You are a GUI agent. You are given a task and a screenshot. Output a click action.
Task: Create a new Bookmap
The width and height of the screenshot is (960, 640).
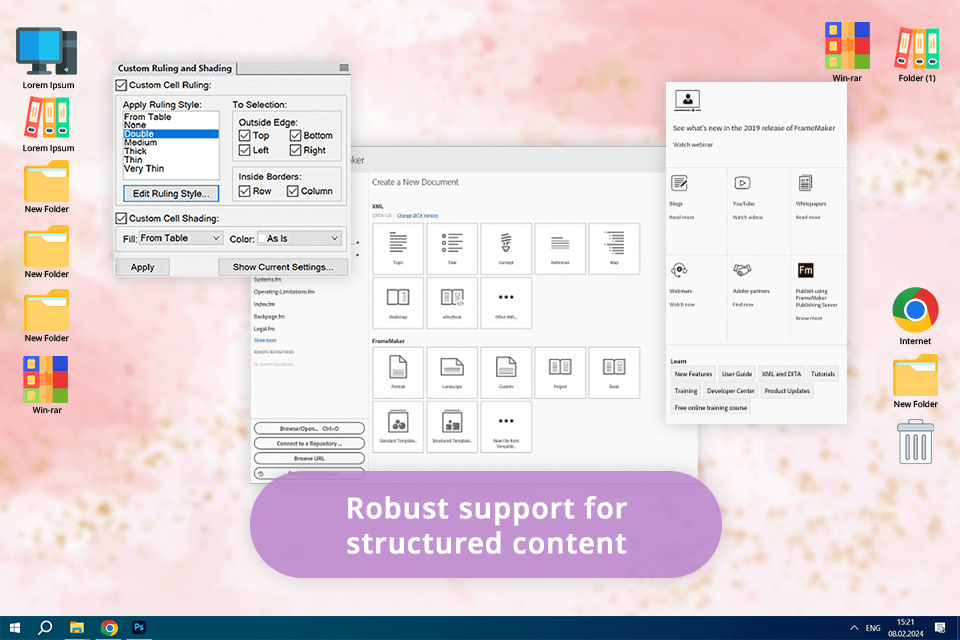tap(398, 303)
